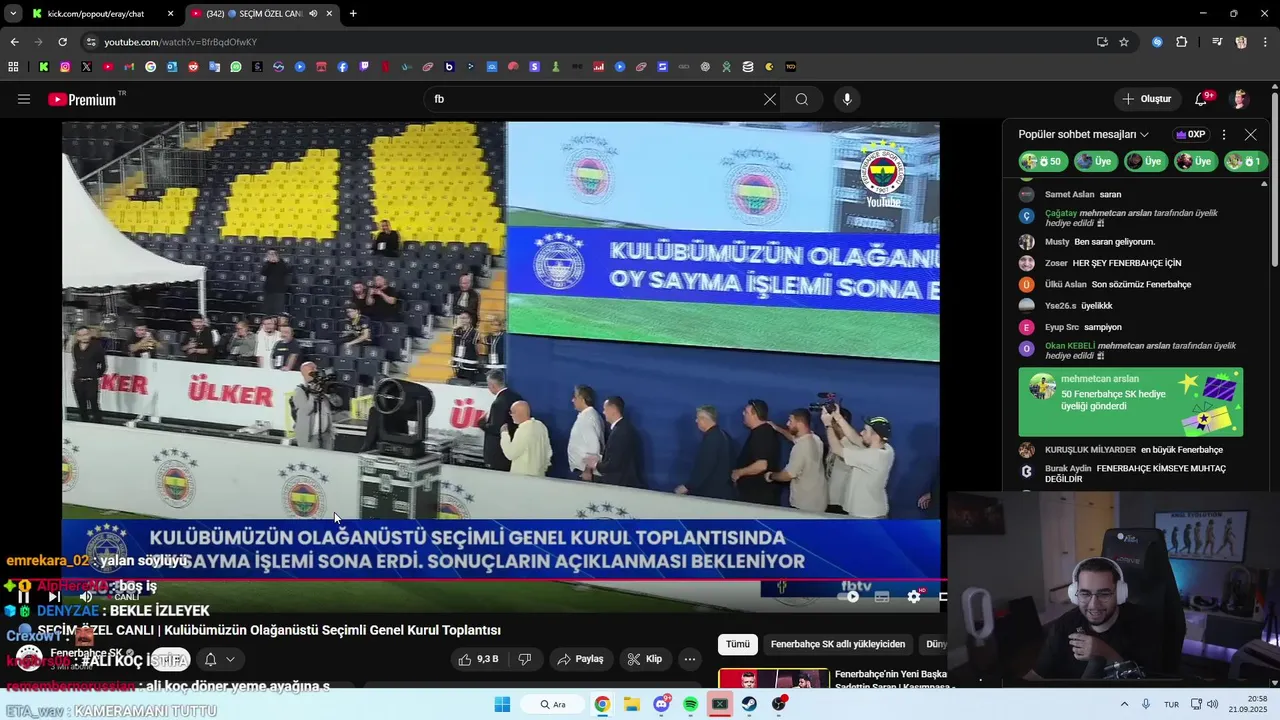This screenshot has height=720, width=1280.
Task: Open the Gmail bookmark
Action: 129,67
